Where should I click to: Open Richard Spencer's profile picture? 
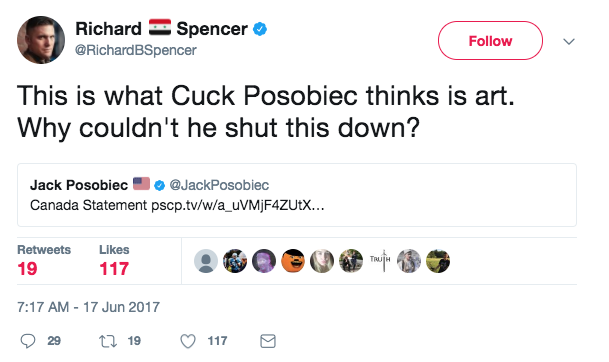[x=41, y=40]
